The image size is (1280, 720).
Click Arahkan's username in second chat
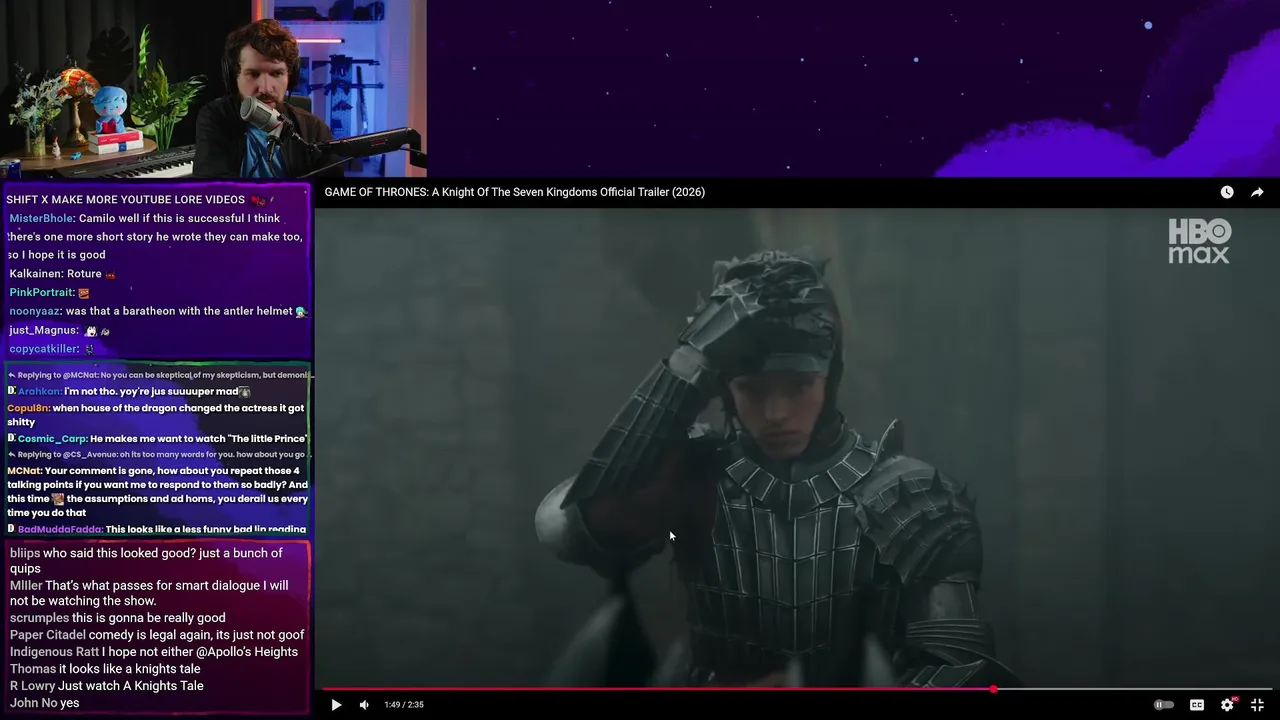40,391
